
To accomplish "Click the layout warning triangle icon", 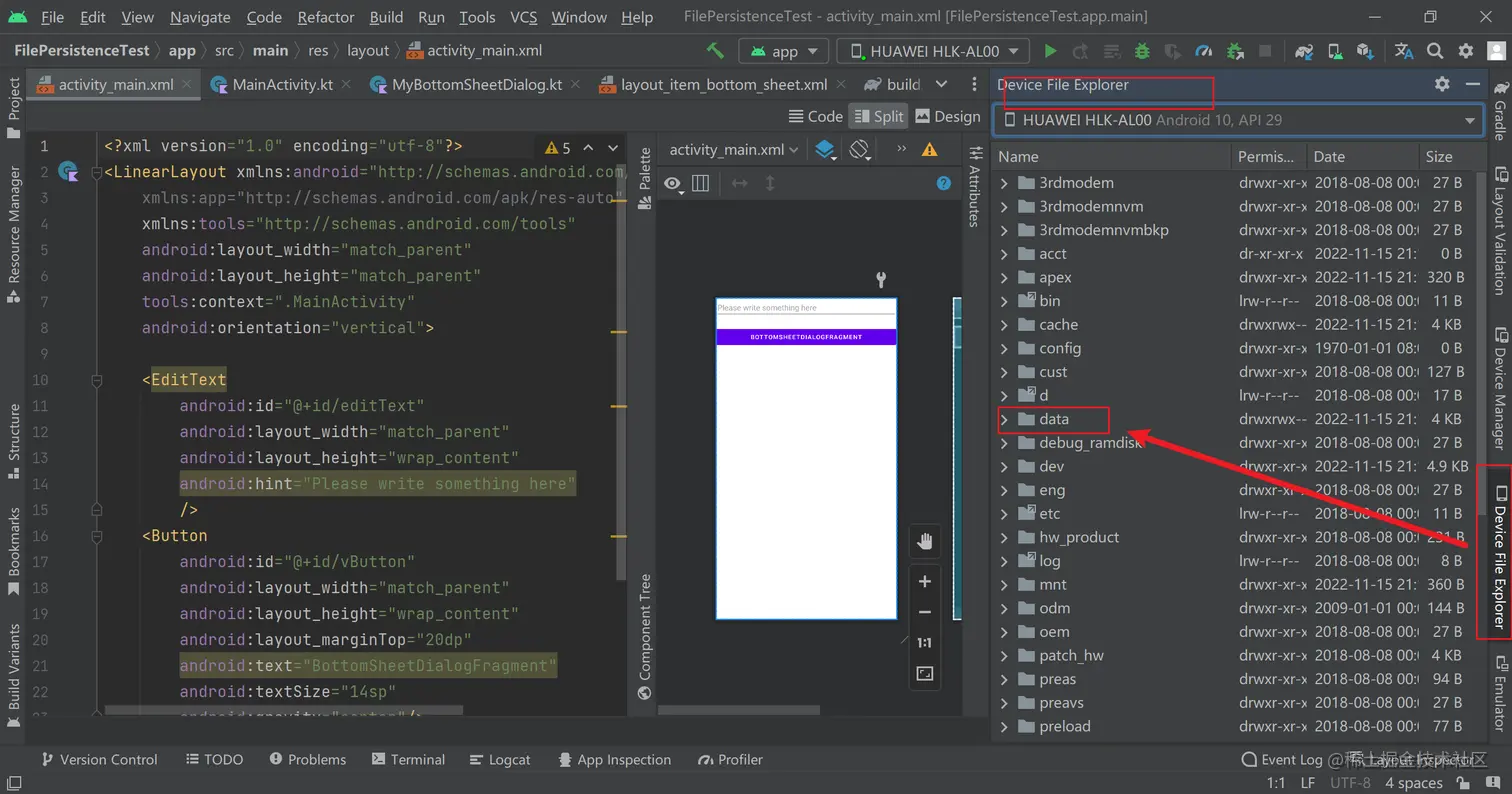I will pyautogui.click(x=929, y=150).
